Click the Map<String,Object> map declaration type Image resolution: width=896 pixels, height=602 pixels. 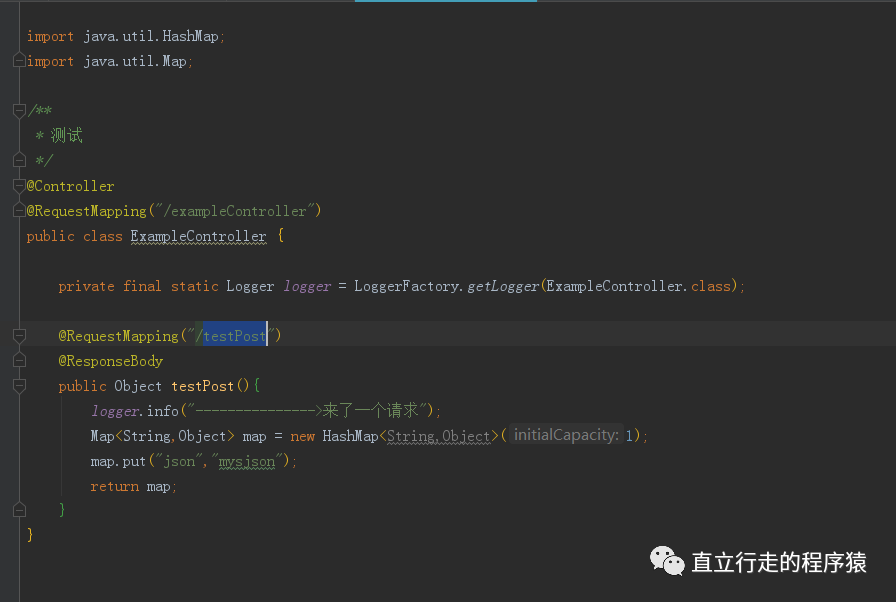tap(162, 436)
